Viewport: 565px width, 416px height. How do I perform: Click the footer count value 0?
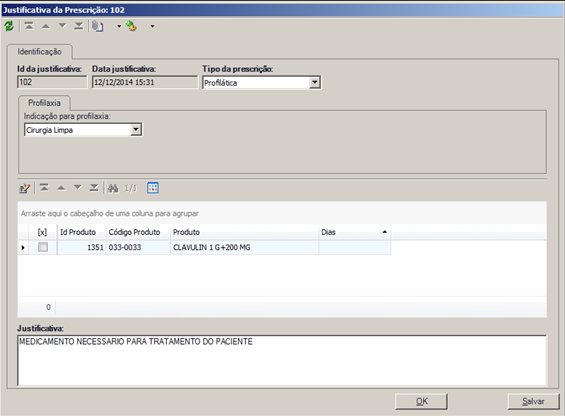pyautogui.click(x=48, y=307)
